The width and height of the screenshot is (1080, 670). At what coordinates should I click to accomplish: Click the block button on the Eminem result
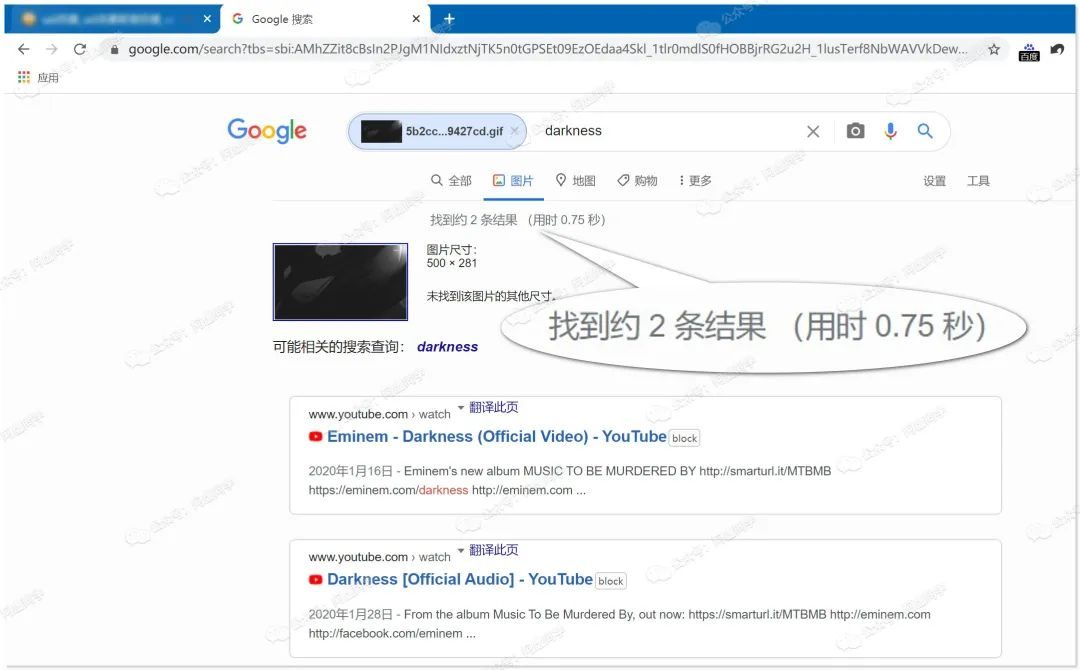[684, 437]
